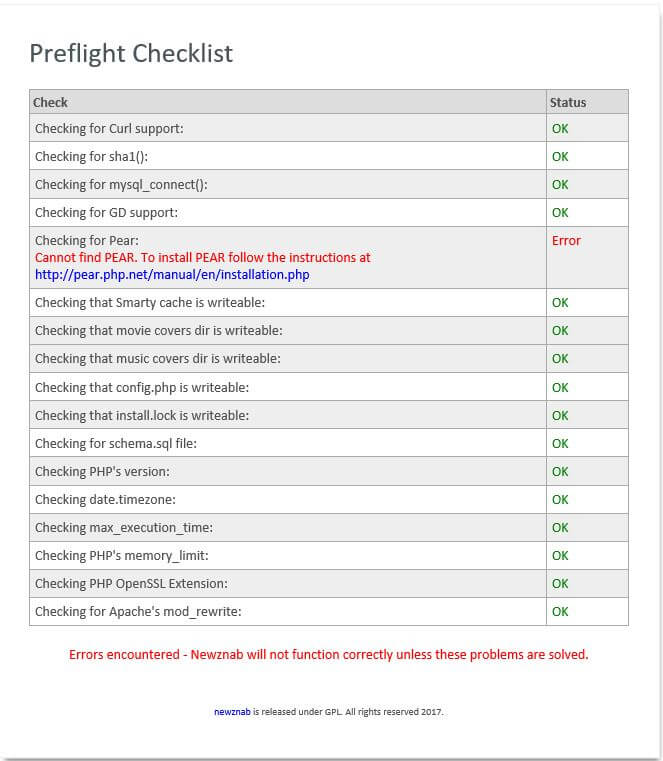663x761 pixels.
Task: Click the OK status for GD support
Action: 560,212
